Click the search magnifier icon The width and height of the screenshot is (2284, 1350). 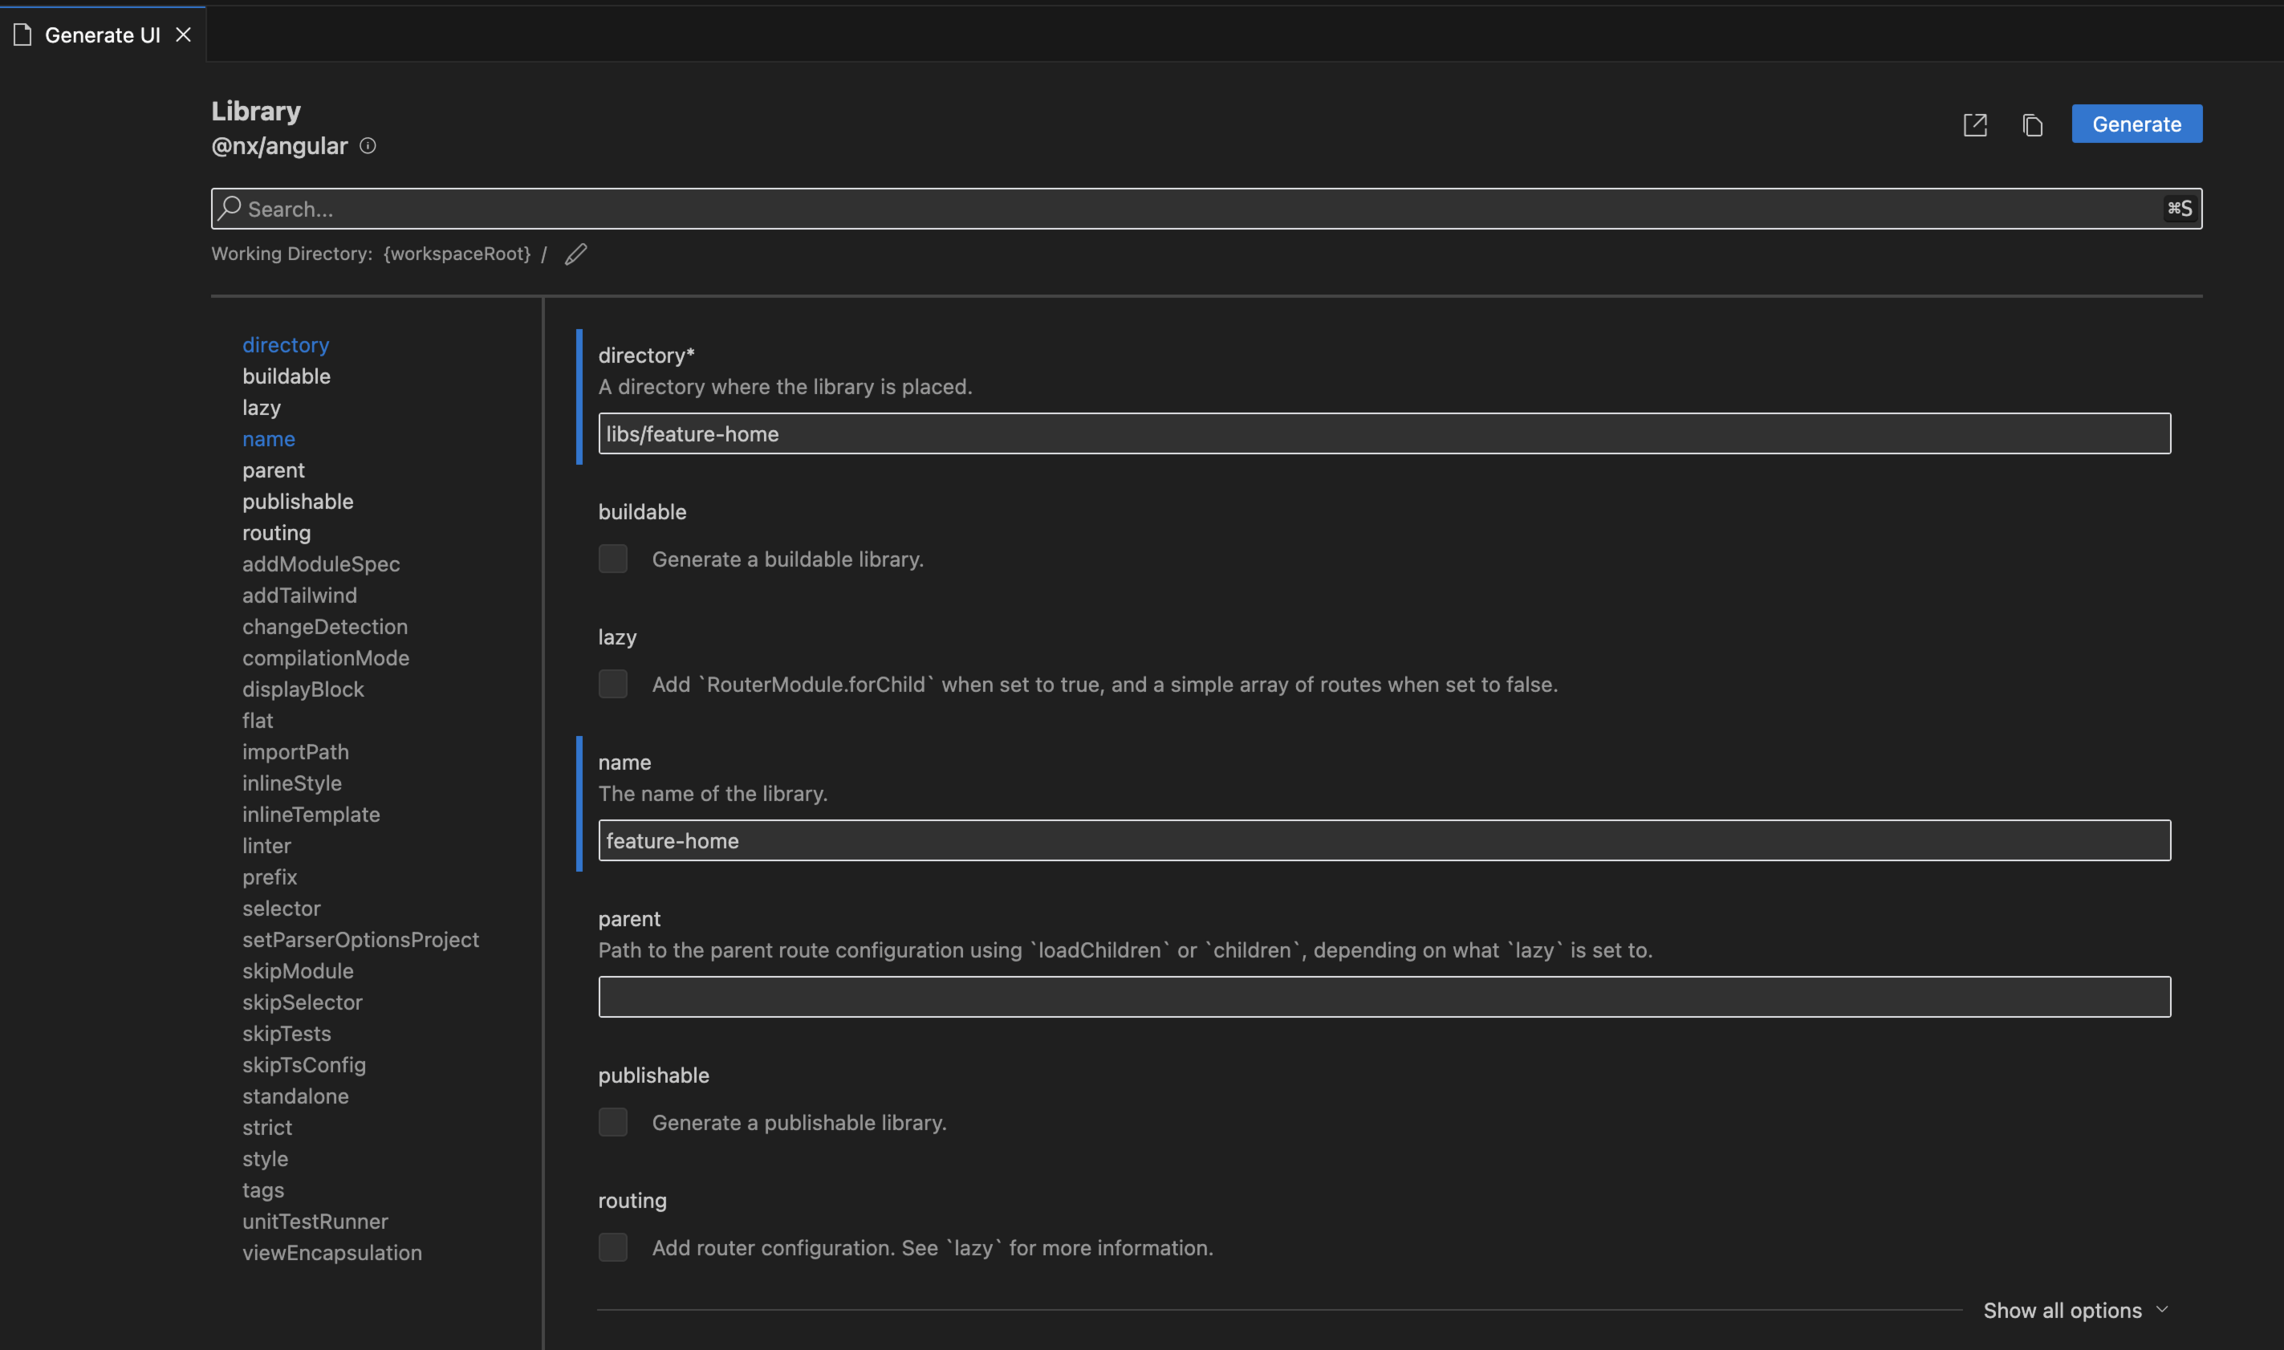coord(230,208)
